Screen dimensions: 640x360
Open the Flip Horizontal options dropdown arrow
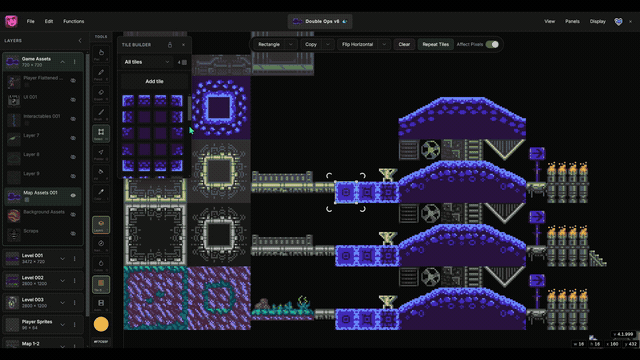click(384, 44)
